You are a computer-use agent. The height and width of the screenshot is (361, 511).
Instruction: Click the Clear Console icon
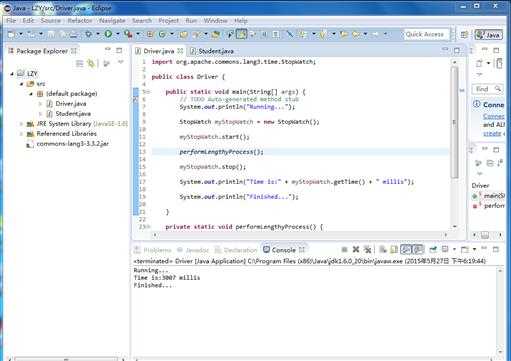pyautogui.click(x=383, y=249)
